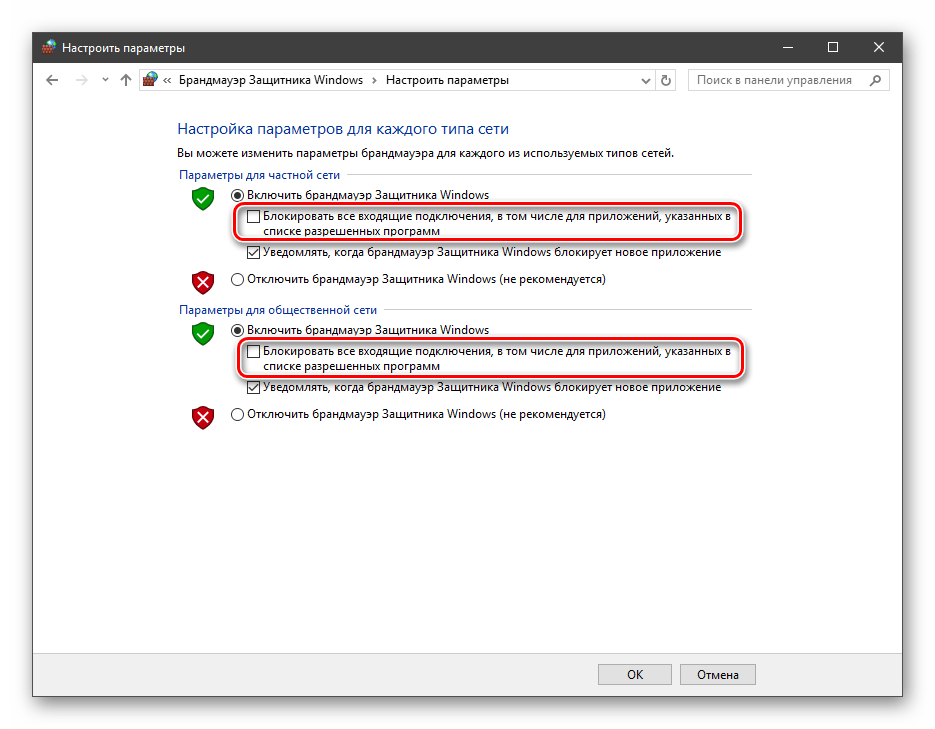Click the Back arrow in navigation bar

pos(53,80)
